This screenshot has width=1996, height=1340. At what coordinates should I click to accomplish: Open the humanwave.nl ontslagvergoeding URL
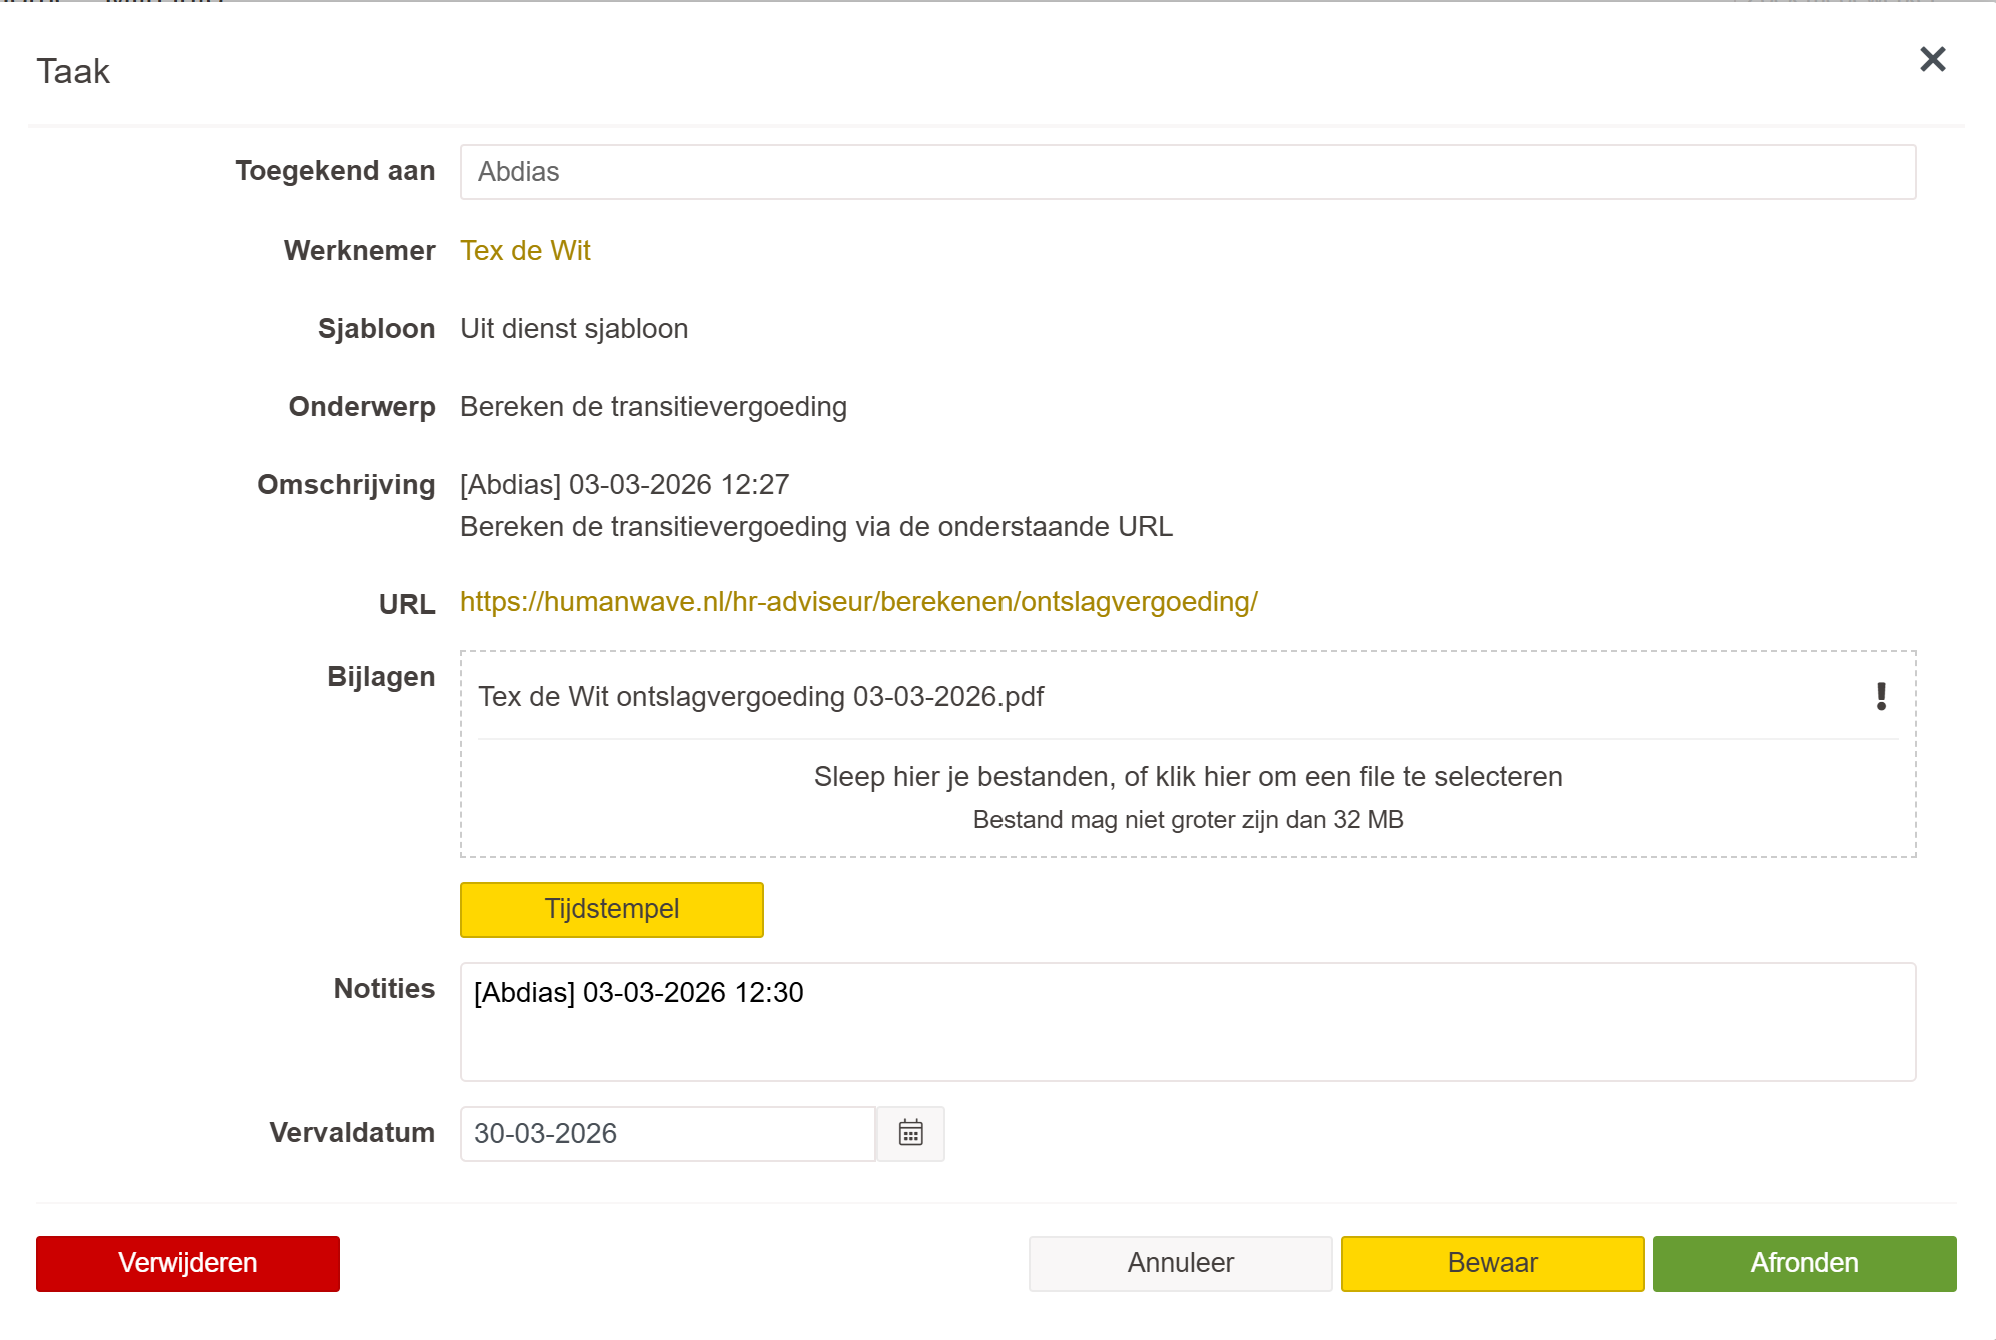tap(858, 602)
